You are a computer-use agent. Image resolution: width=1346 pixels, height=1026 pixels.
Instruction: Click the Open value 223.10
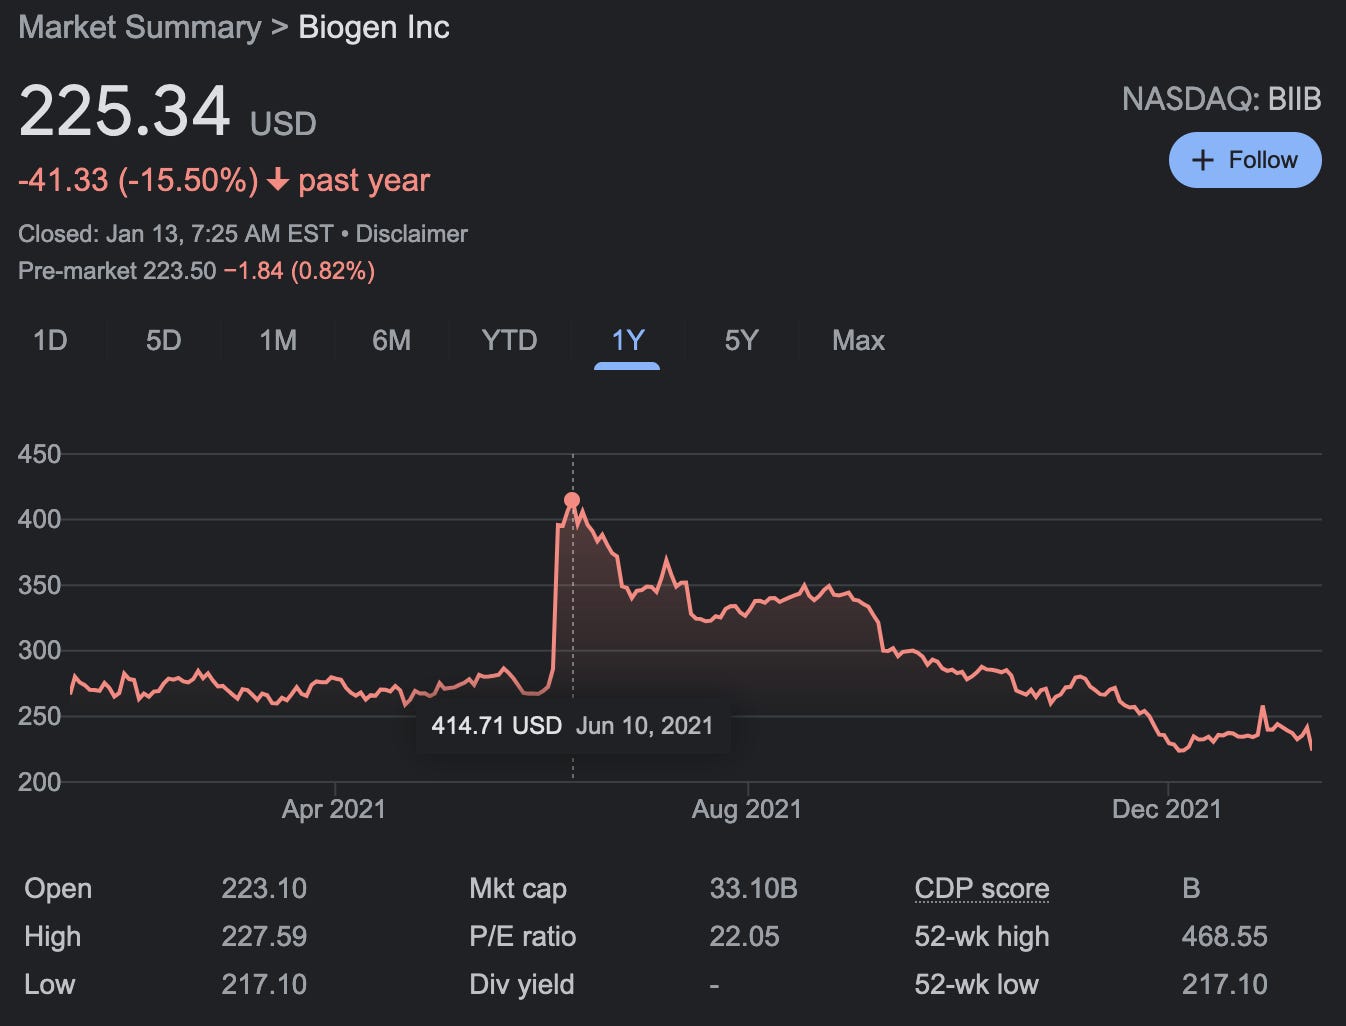[x=264, y=889]
